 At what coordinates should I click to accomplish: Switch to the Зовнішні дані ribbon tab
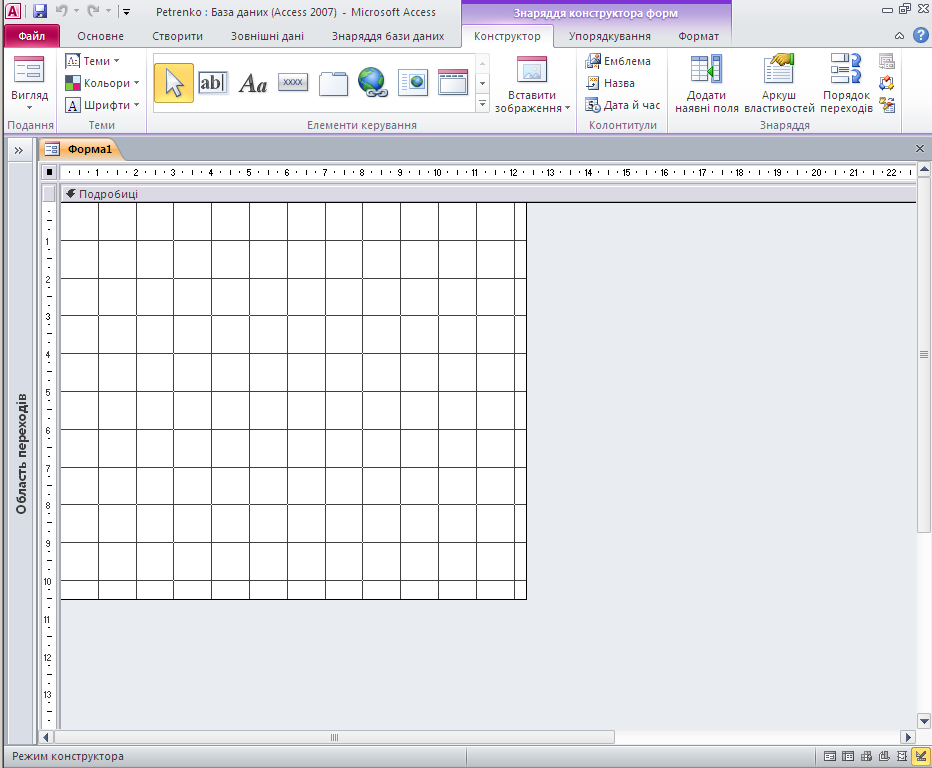coord(267,36)
